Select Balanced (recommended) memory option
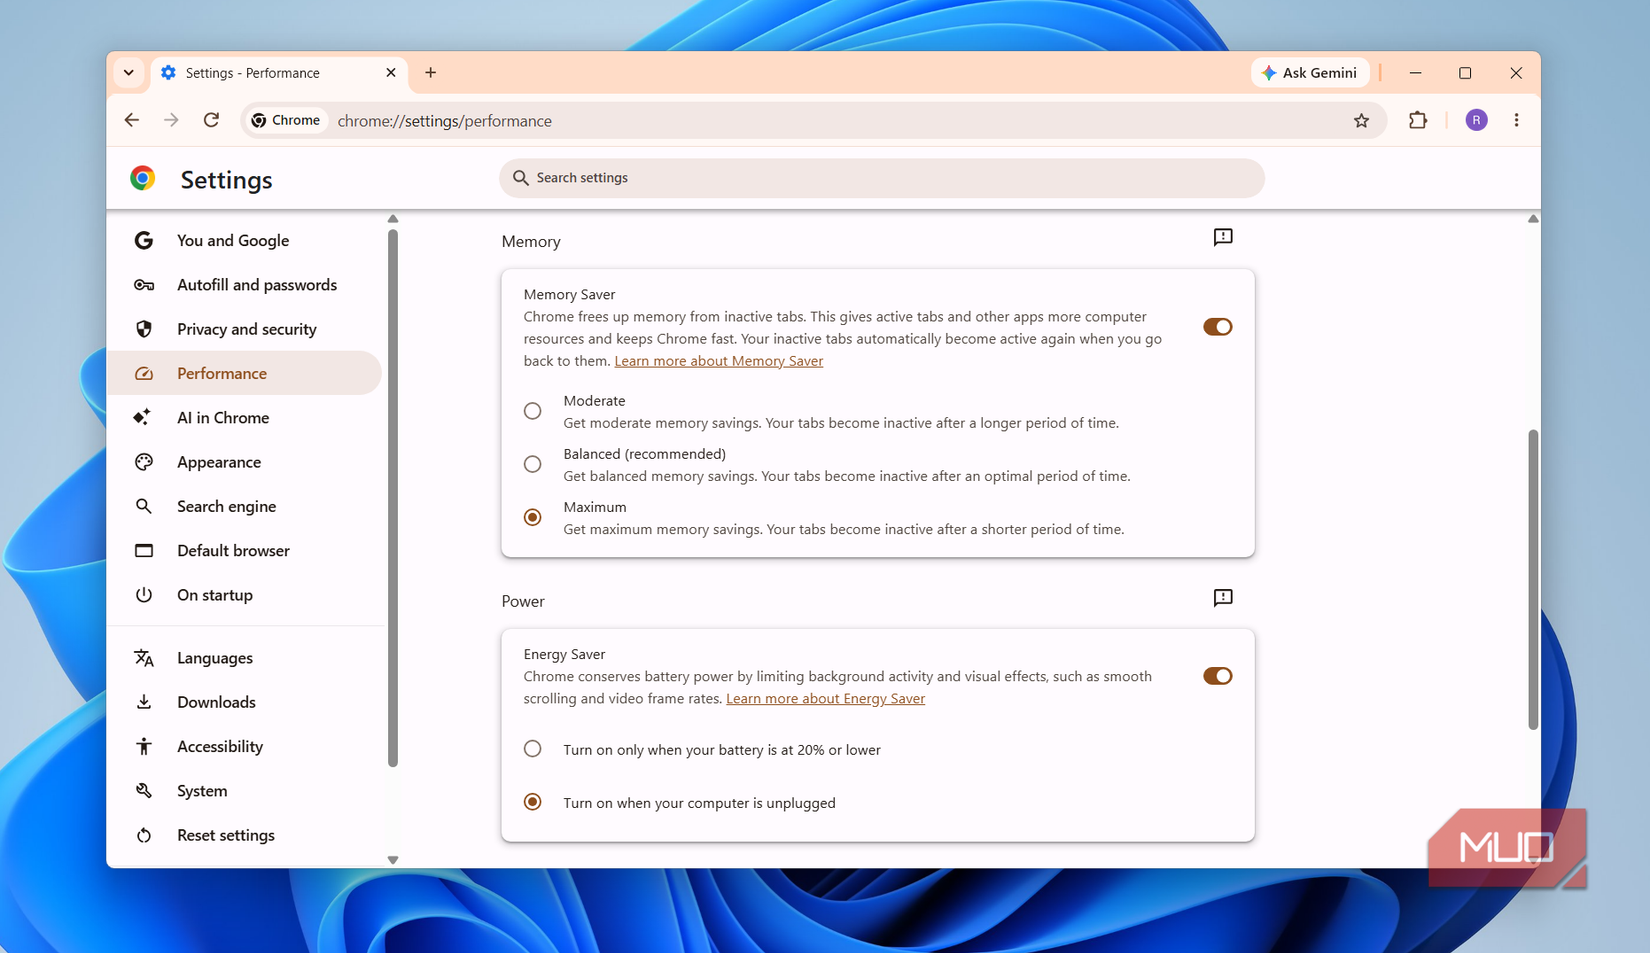 [533, 464]
